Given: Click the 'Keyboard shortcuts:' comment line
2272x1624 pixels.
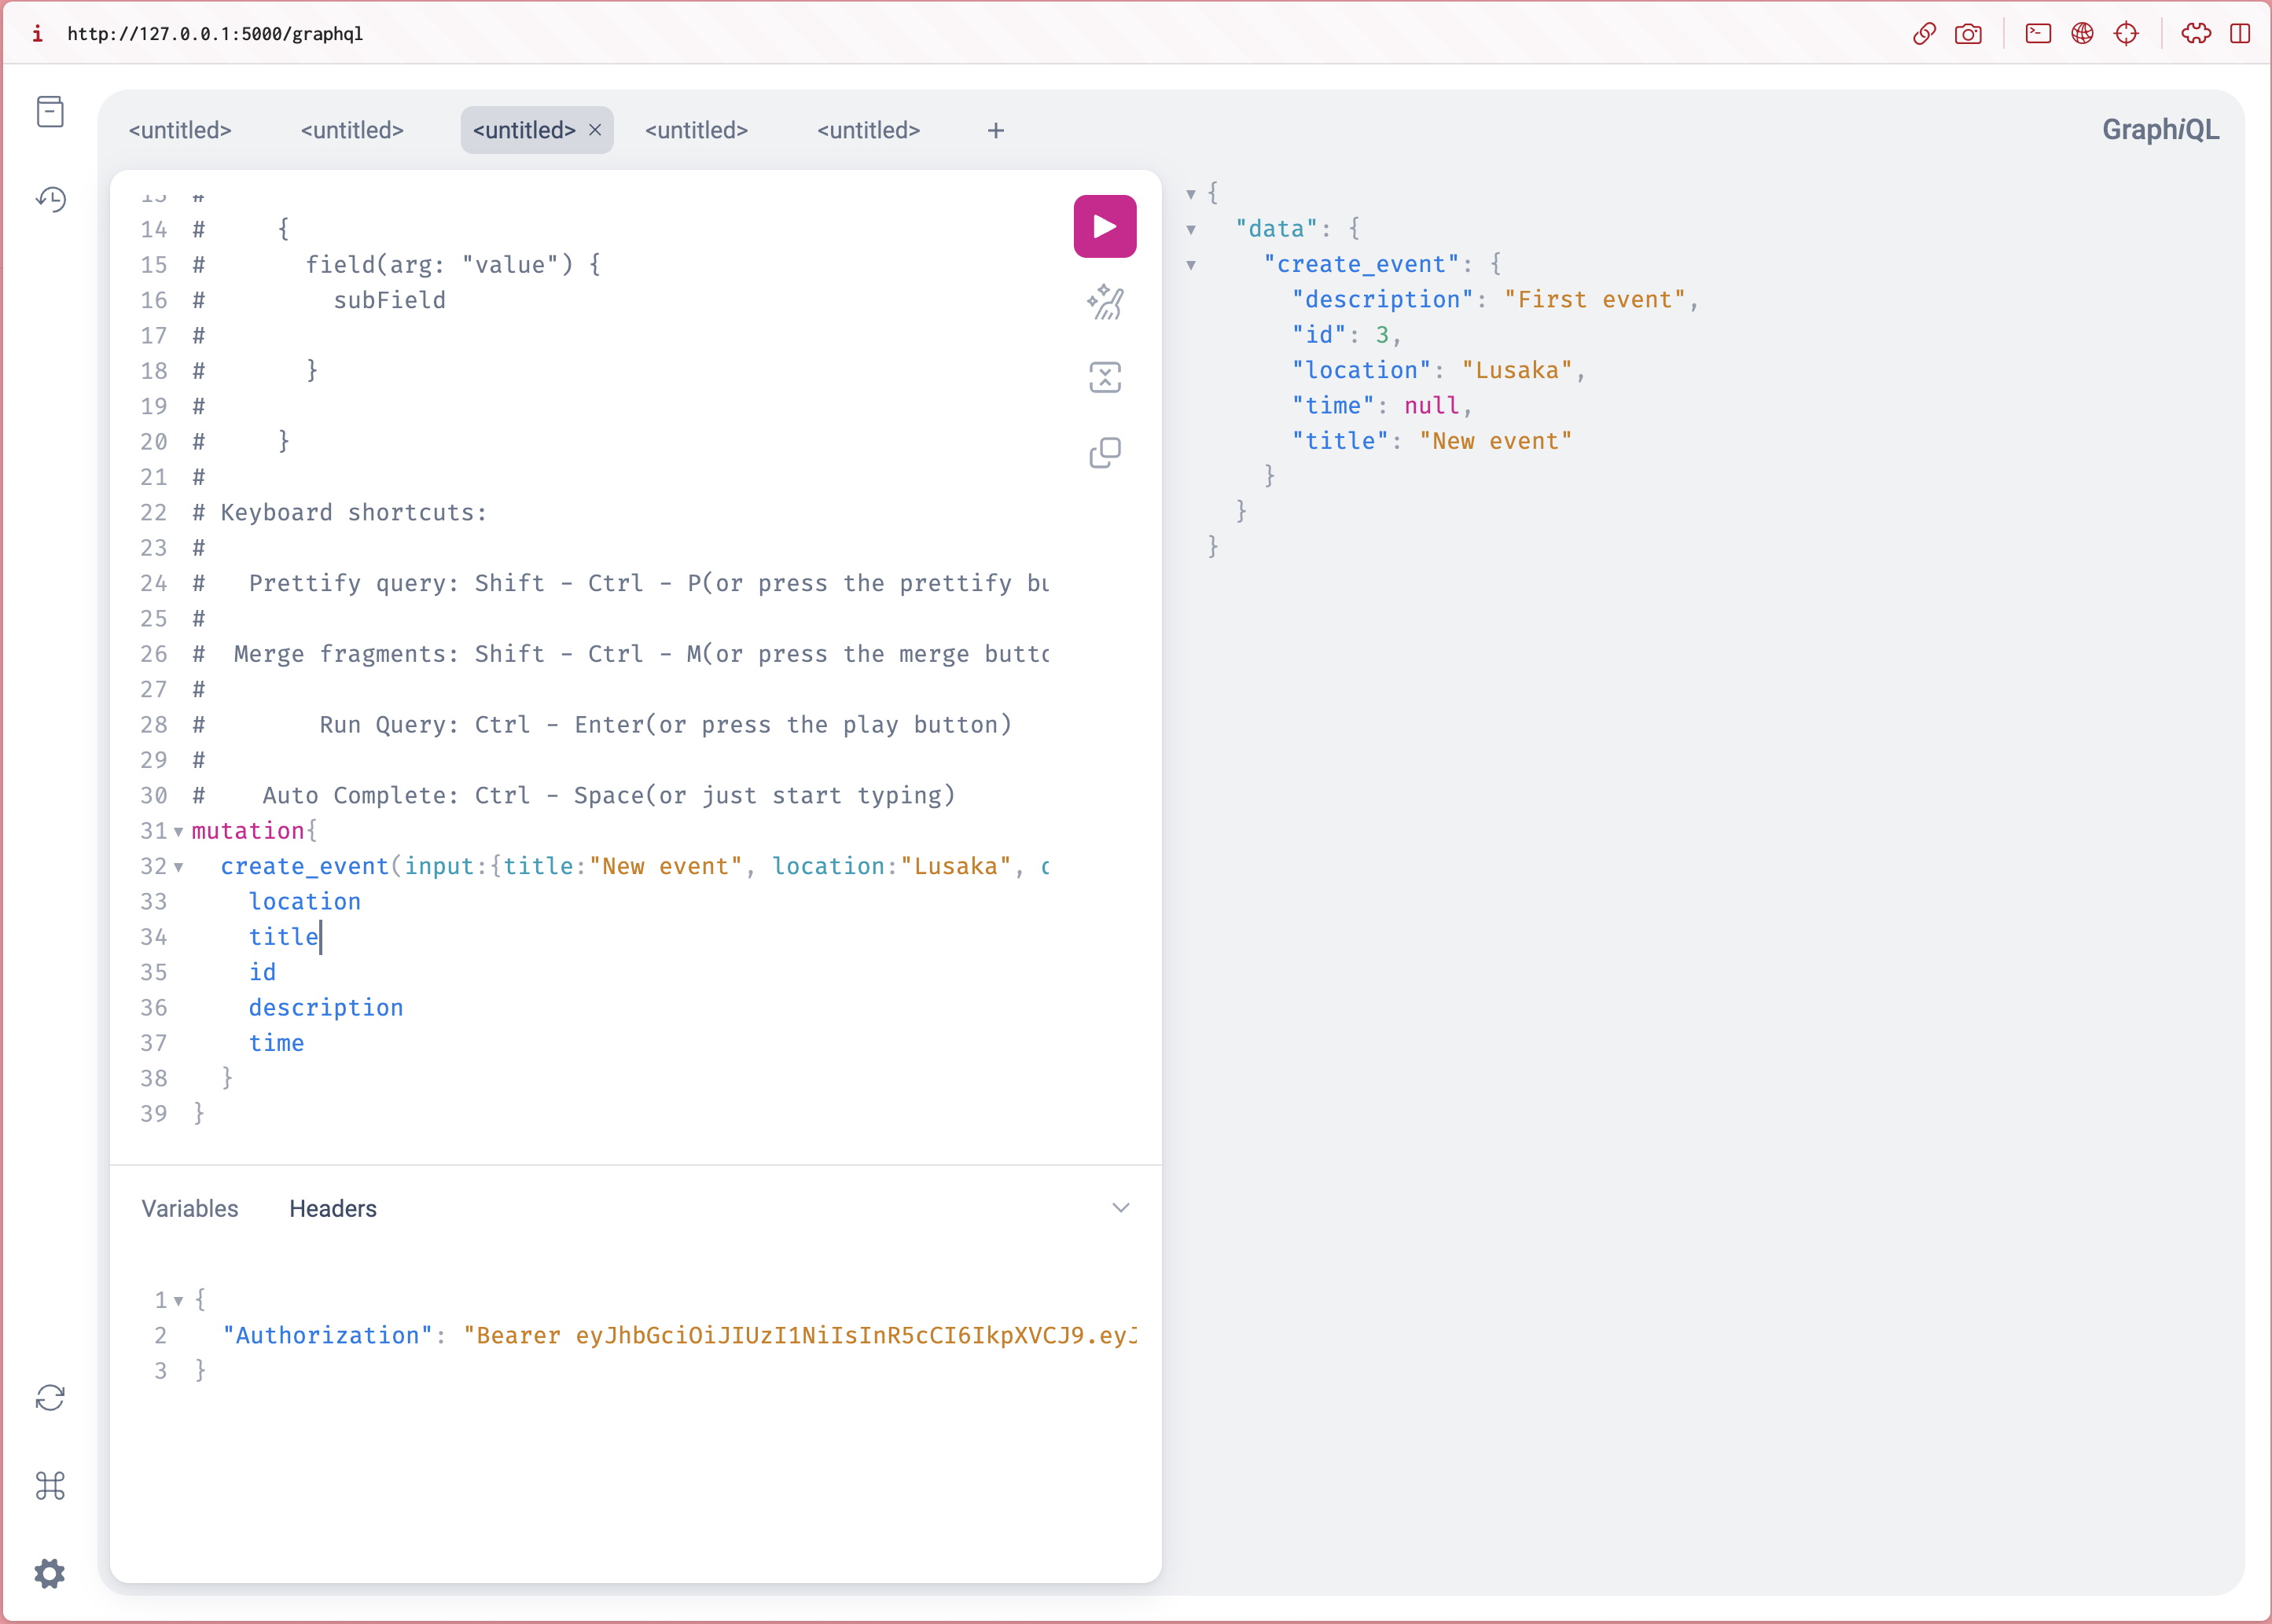Looking at the screenshot, I should tap(340, 512).
